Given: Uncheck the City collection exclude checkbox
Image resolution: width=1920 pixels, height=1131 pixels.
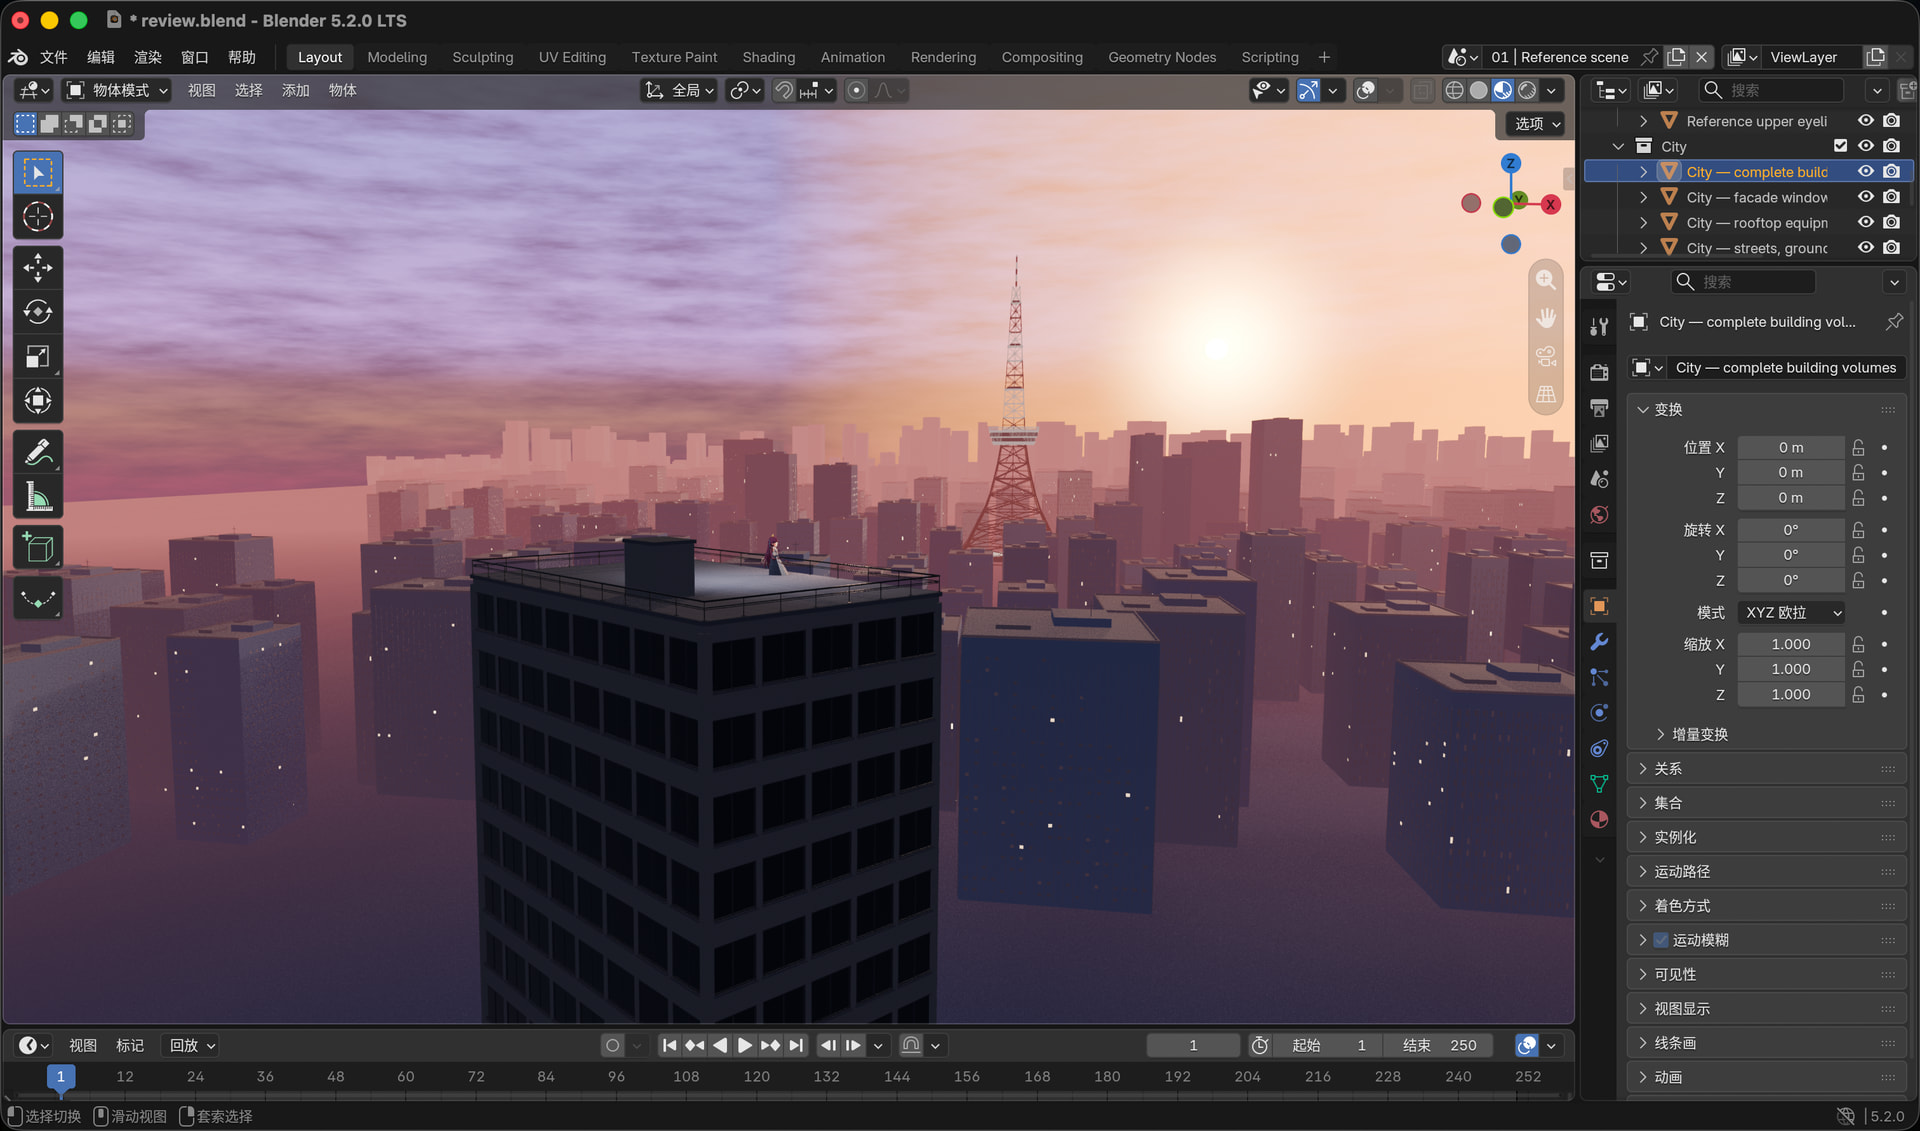Looking at the screenshot, I should 1840,146.
